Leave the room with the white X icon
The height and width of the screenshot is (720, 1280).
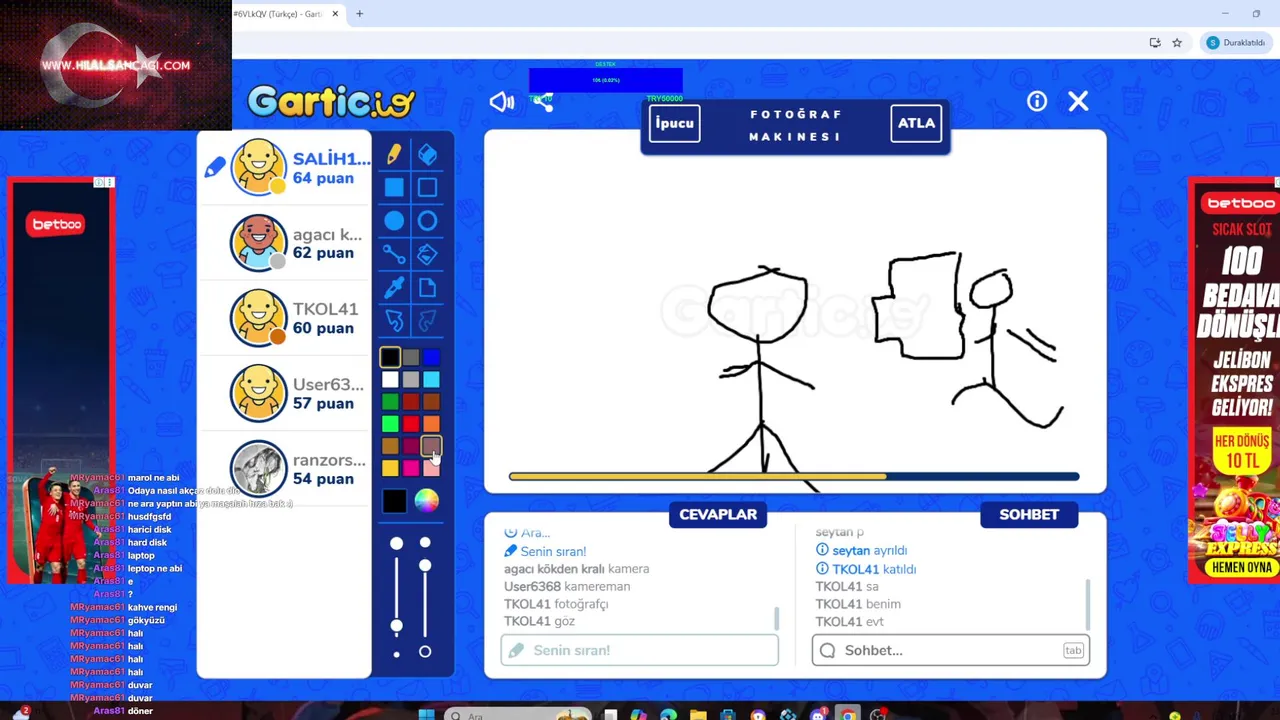click(1078, 101)
